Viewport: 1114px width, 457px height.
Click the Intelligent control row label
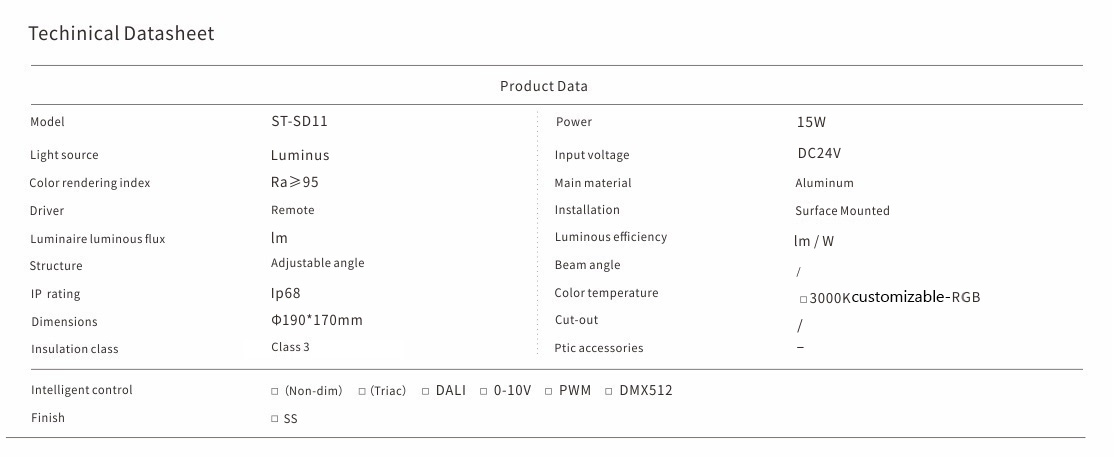pyautogui.click(x=81, y=390)
